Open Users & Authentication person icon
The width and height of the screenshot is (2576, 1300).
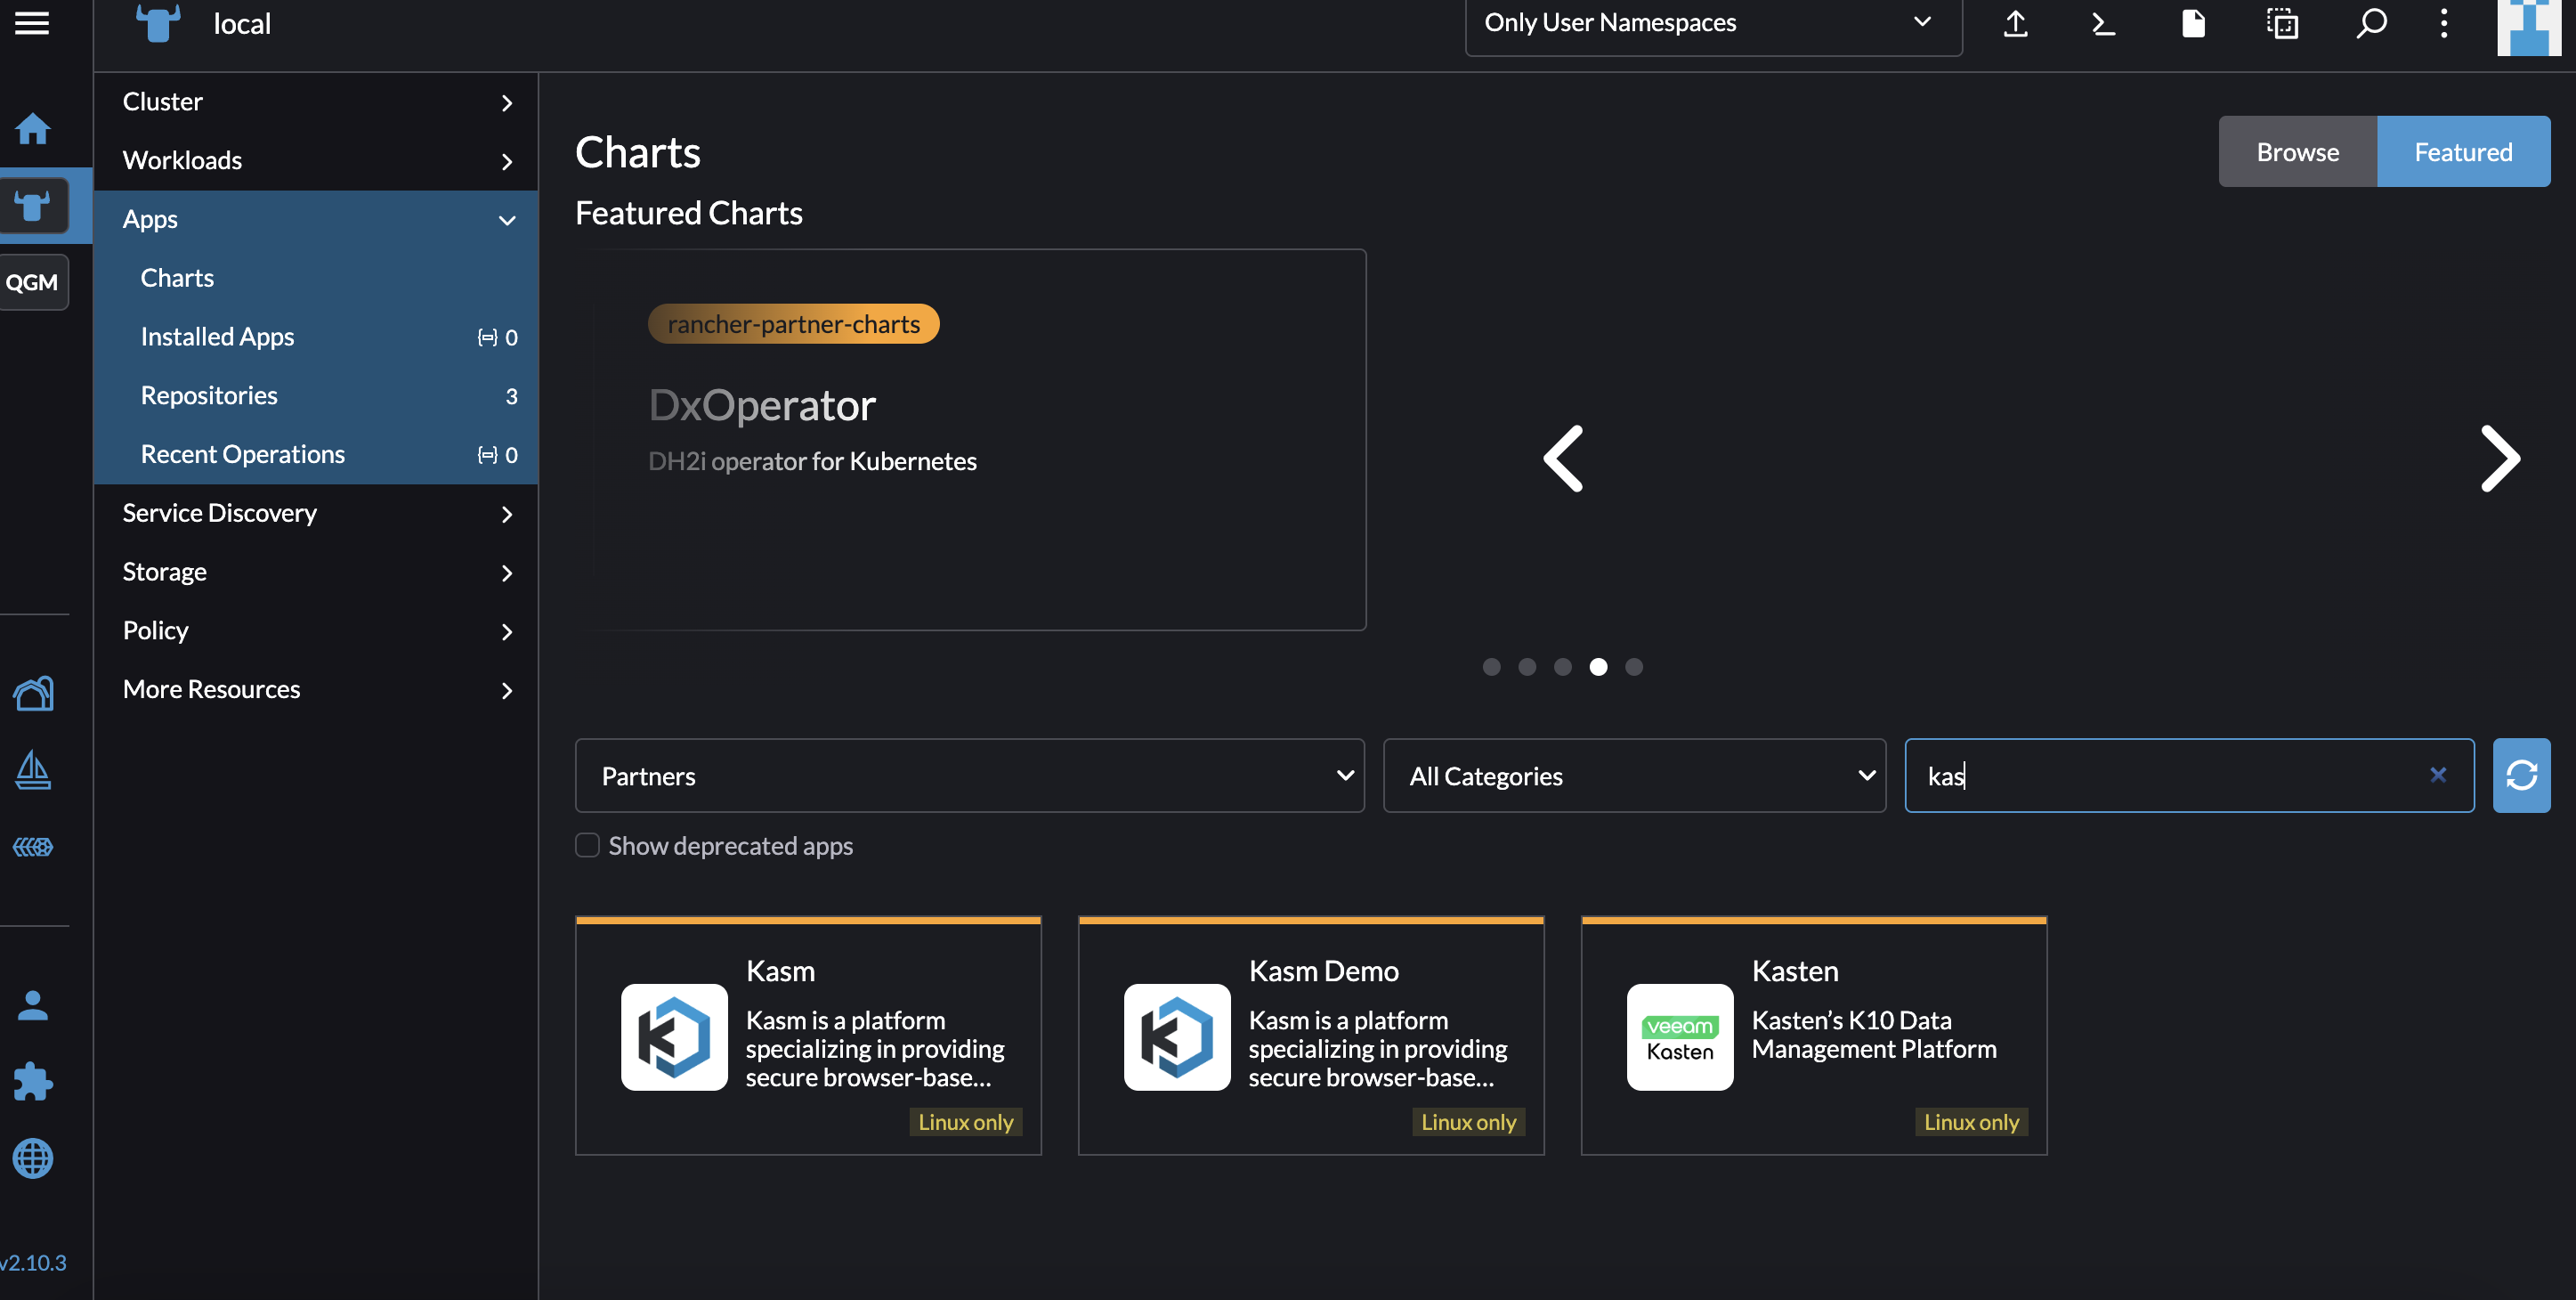click(33, 1005)
